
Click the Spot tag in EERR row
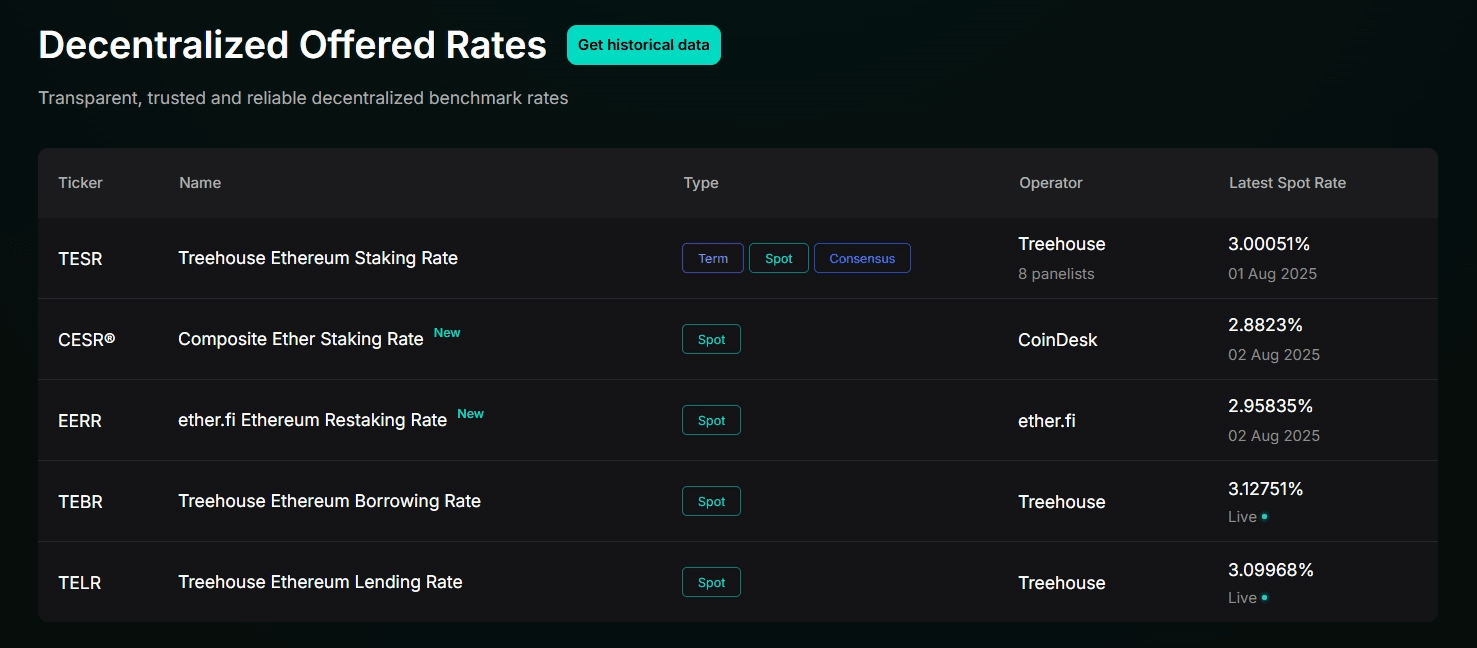pyautogui.click(x=711, y=420)
